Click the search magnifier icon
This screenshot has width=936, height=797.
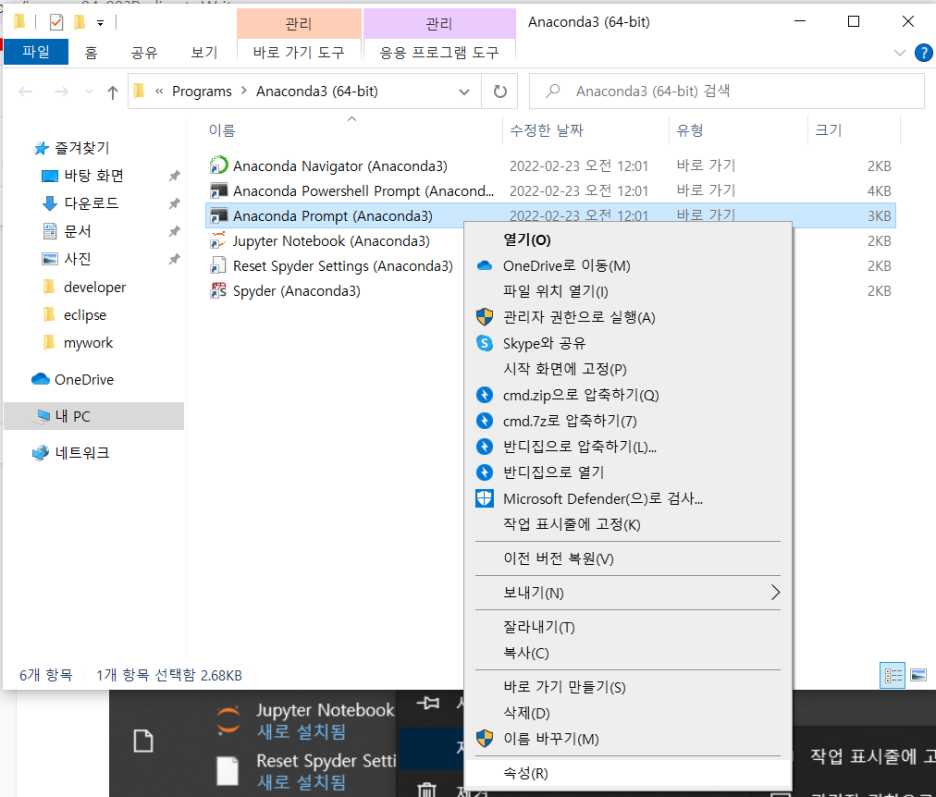click(553, 91)
